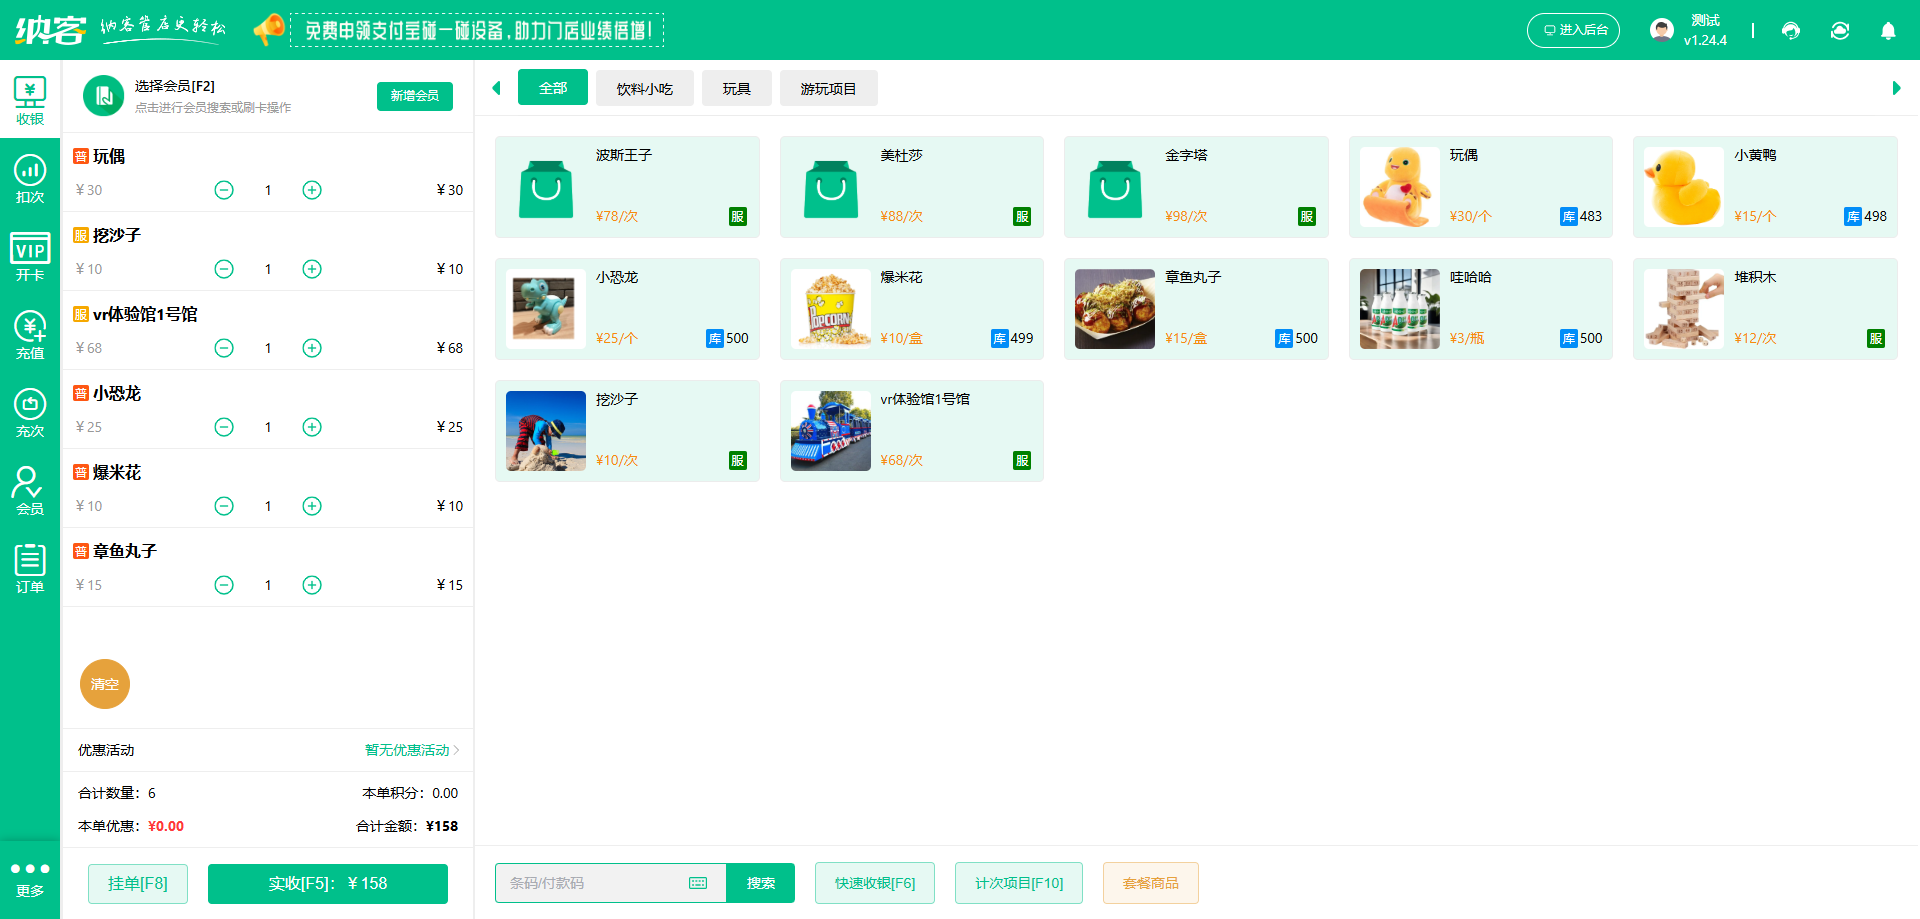The height and width of the screenshot is (919, 1920).
Task: Open the 会员 member sidebar icon
Action: [30, 491]
